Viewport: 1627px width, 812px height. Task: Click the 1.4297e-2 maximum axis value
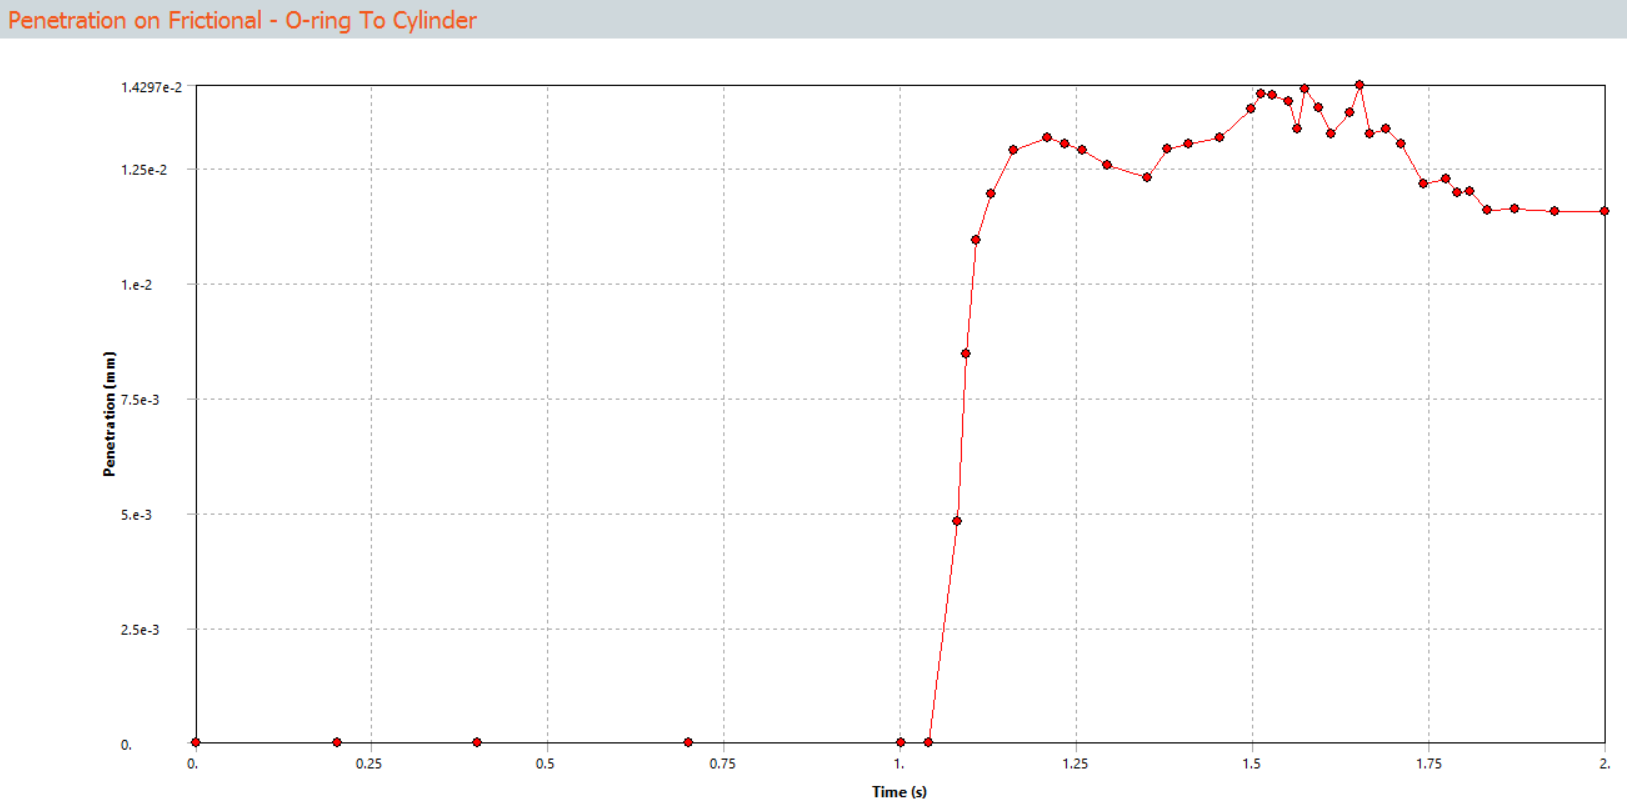click(152, 87)
